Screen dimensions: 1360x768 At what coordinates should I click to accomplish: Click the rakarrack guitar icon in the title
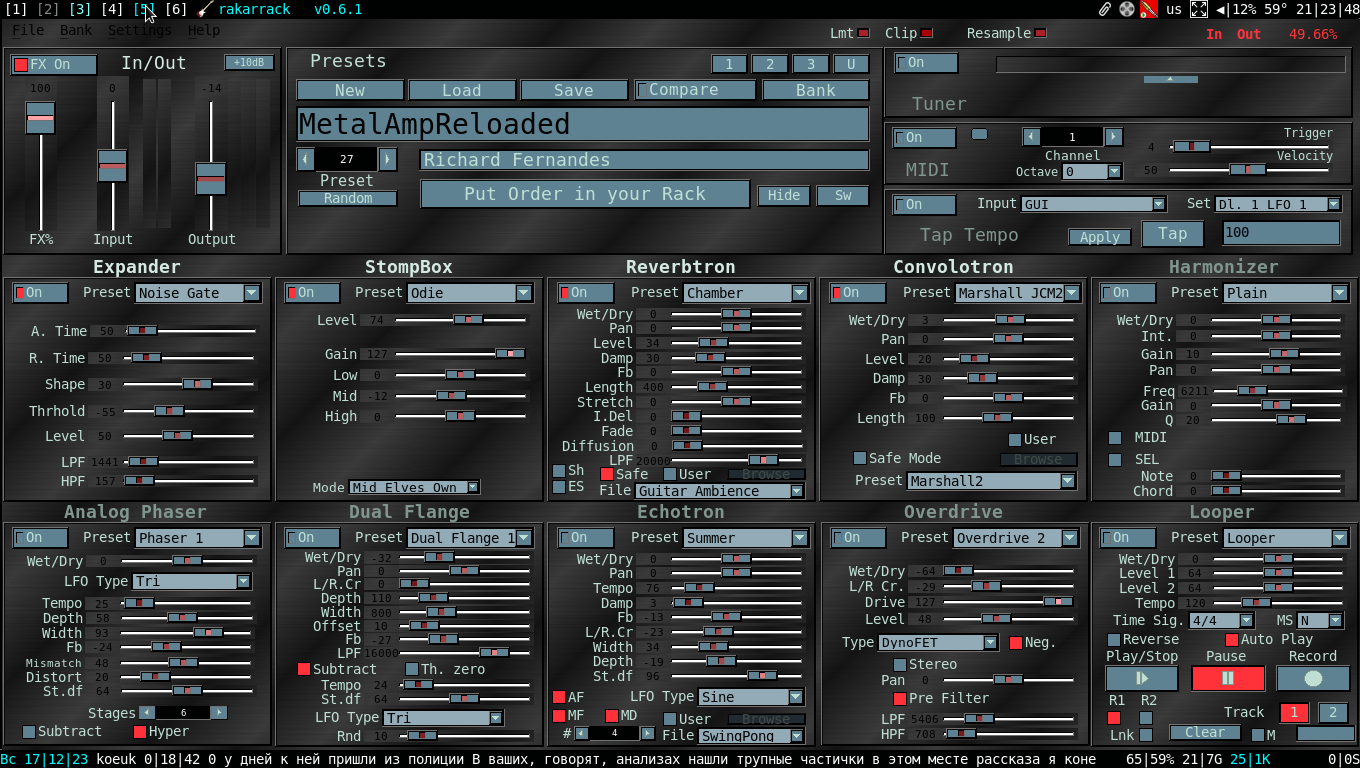tap(205, 9)
